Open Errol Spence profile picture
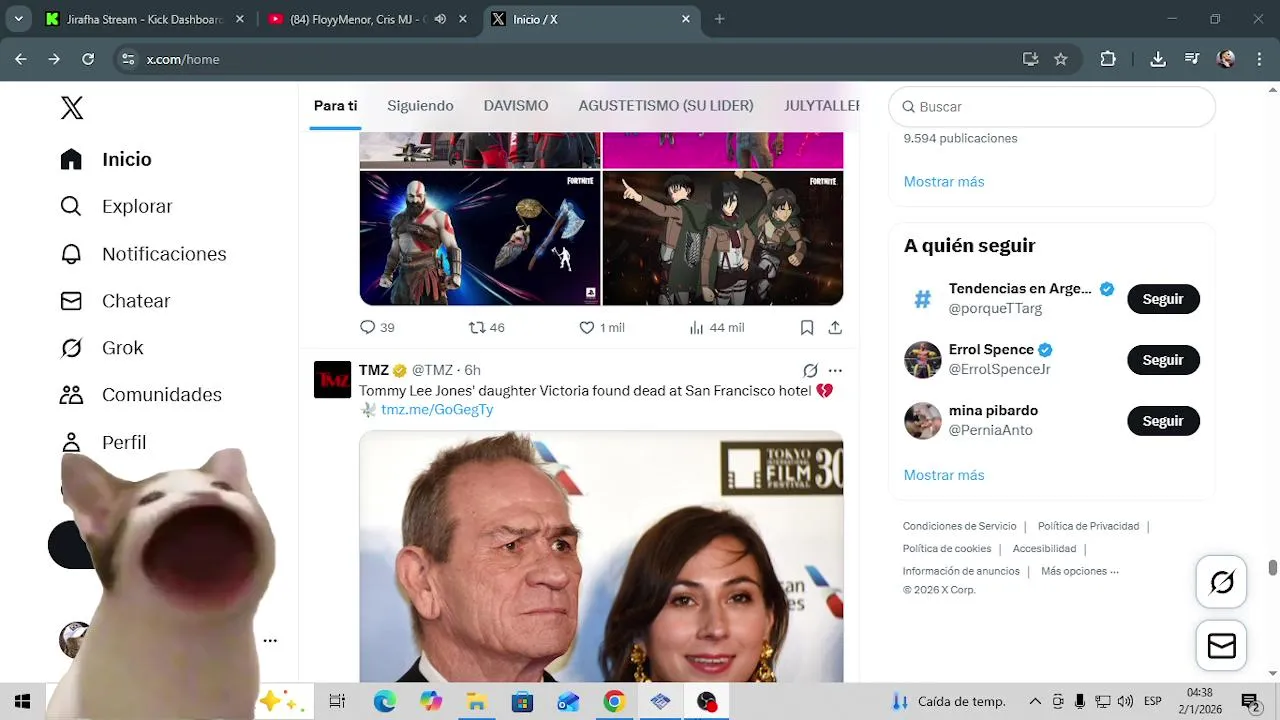The height and width of the screenshot is (720, 1280). 923,360
